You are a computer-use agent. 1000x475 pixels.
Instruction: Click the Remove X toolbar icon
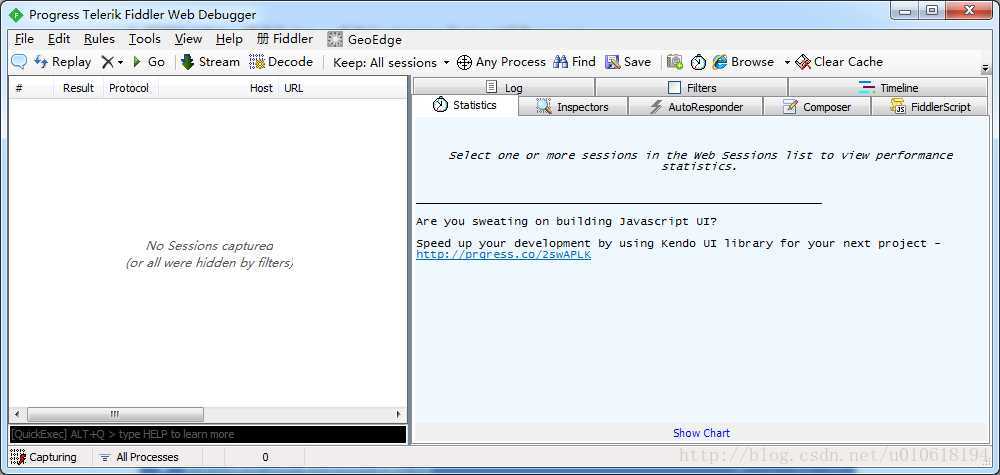point(108,62)
